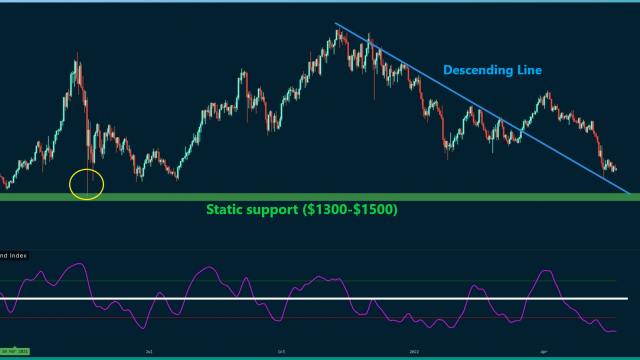Click the 'Jul' time axis label
This screenshot has width=640, height=360.
pyautogui.click(x=149, y=351)
